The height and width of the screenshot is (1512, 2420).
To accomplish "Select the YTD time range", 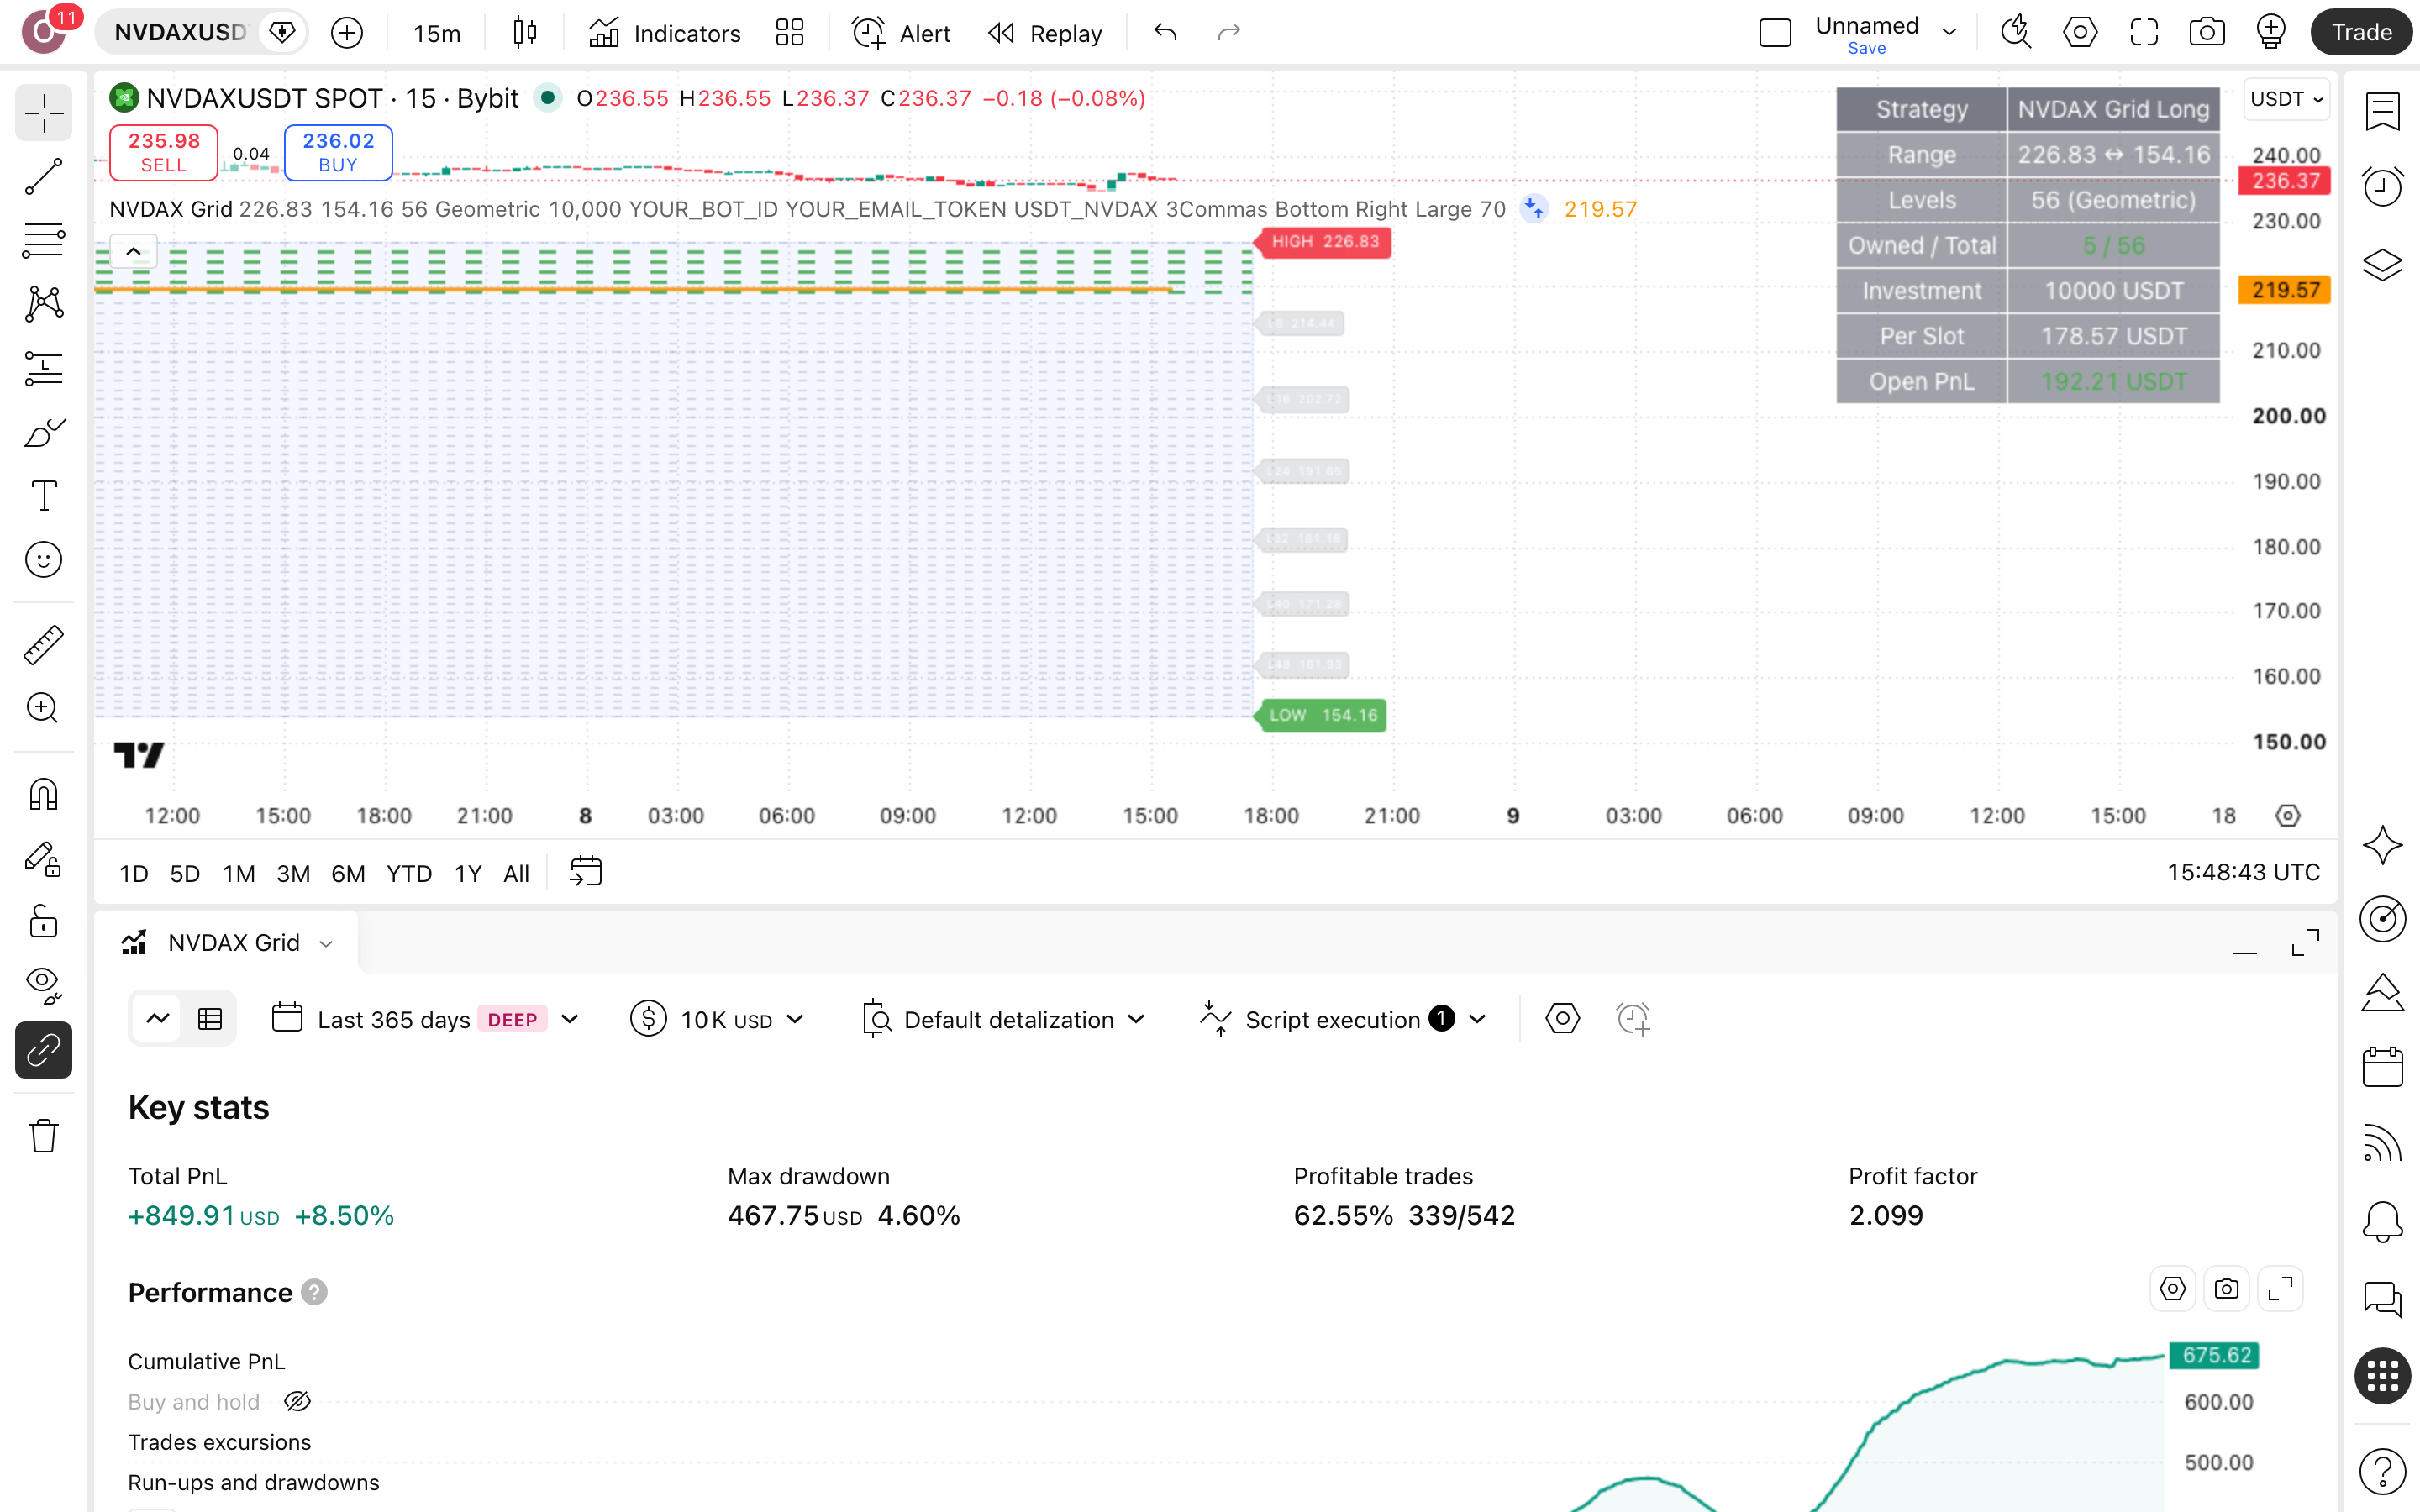I will [x=409, y=873].
